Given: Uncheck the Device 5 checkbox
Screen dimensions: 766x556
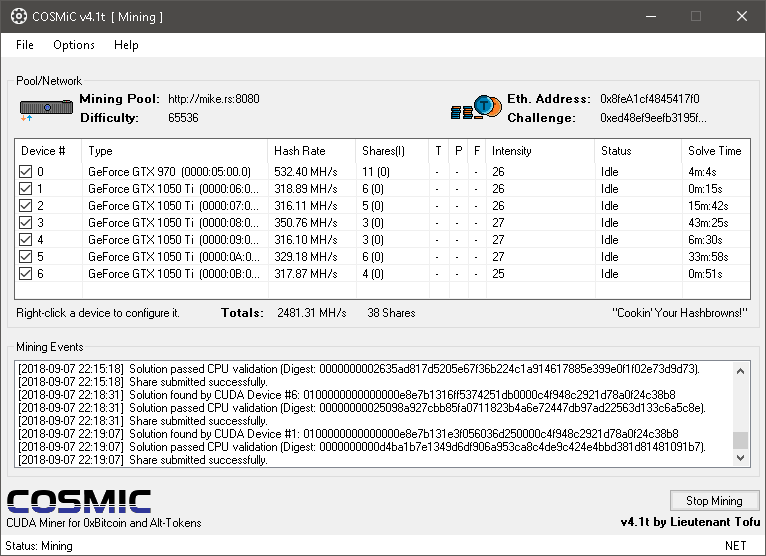Looking at the screenshot, I should coord(25,257).
